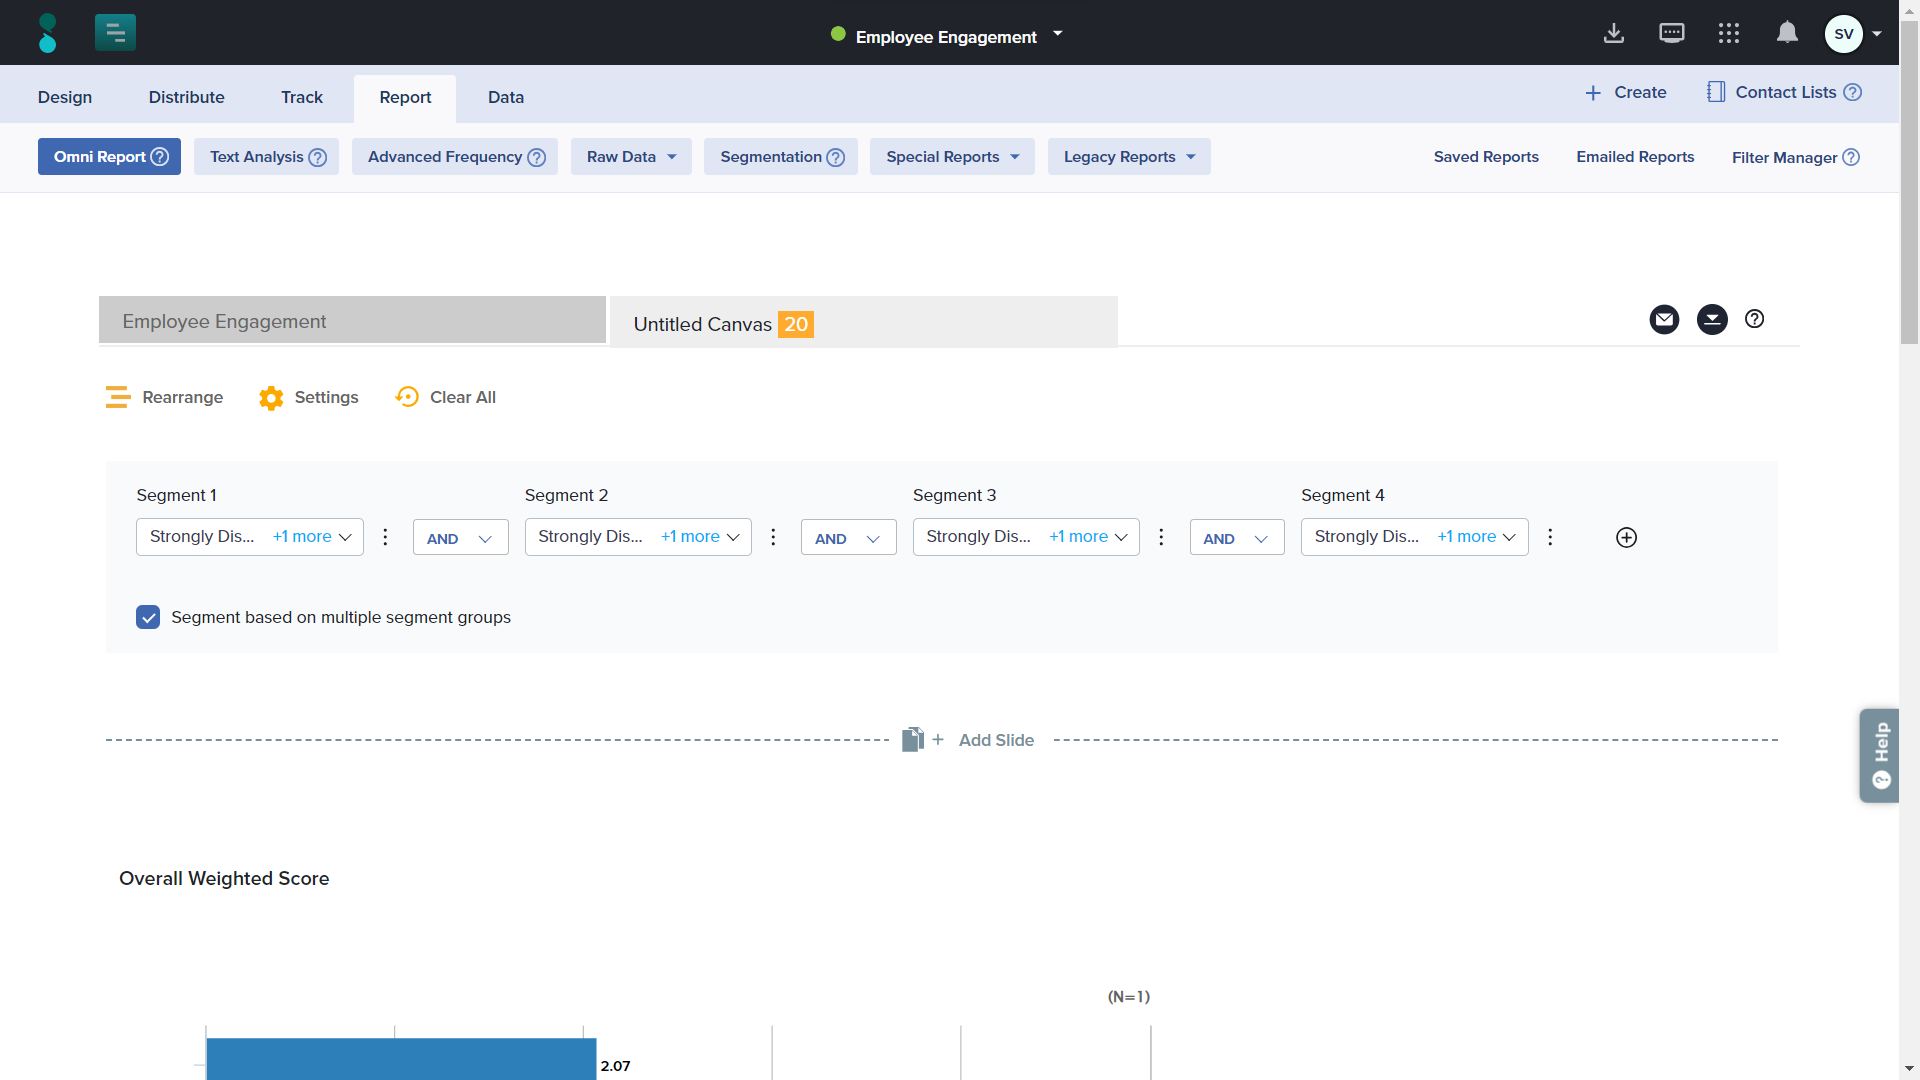
Task: Click the download icon in top bar
Action: coord(1613,33)
